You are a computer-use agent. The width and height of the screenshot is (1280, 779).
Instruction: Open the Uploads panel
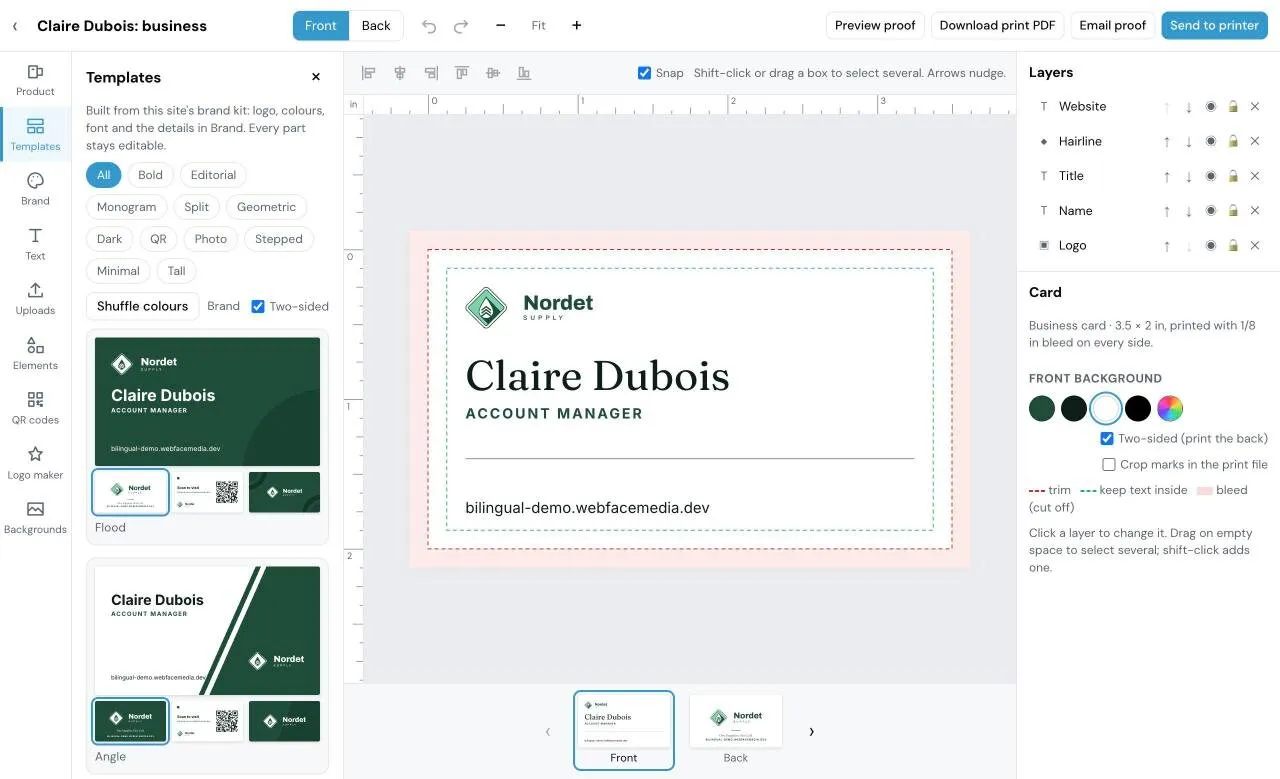[35, 298]
